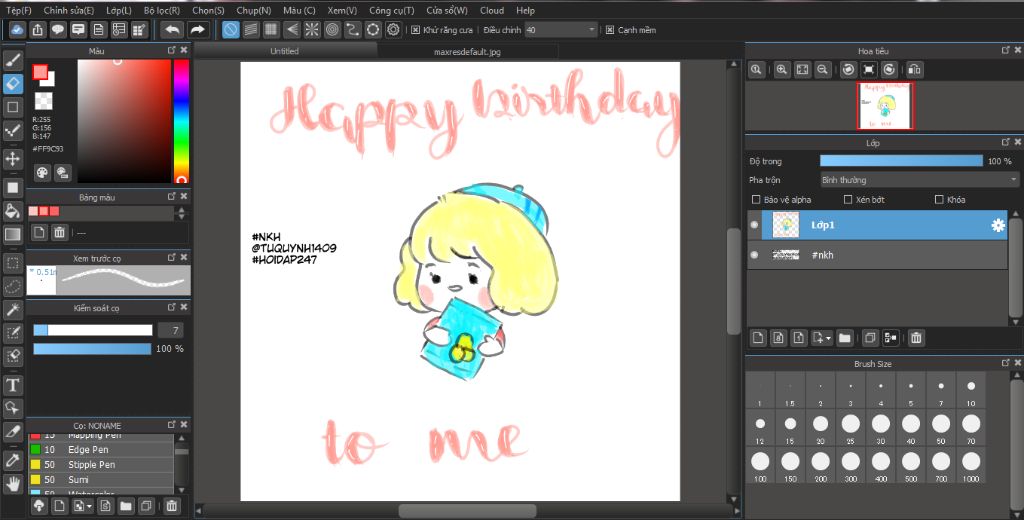Duplicate the layer in Lớp panel

point(869,338)
